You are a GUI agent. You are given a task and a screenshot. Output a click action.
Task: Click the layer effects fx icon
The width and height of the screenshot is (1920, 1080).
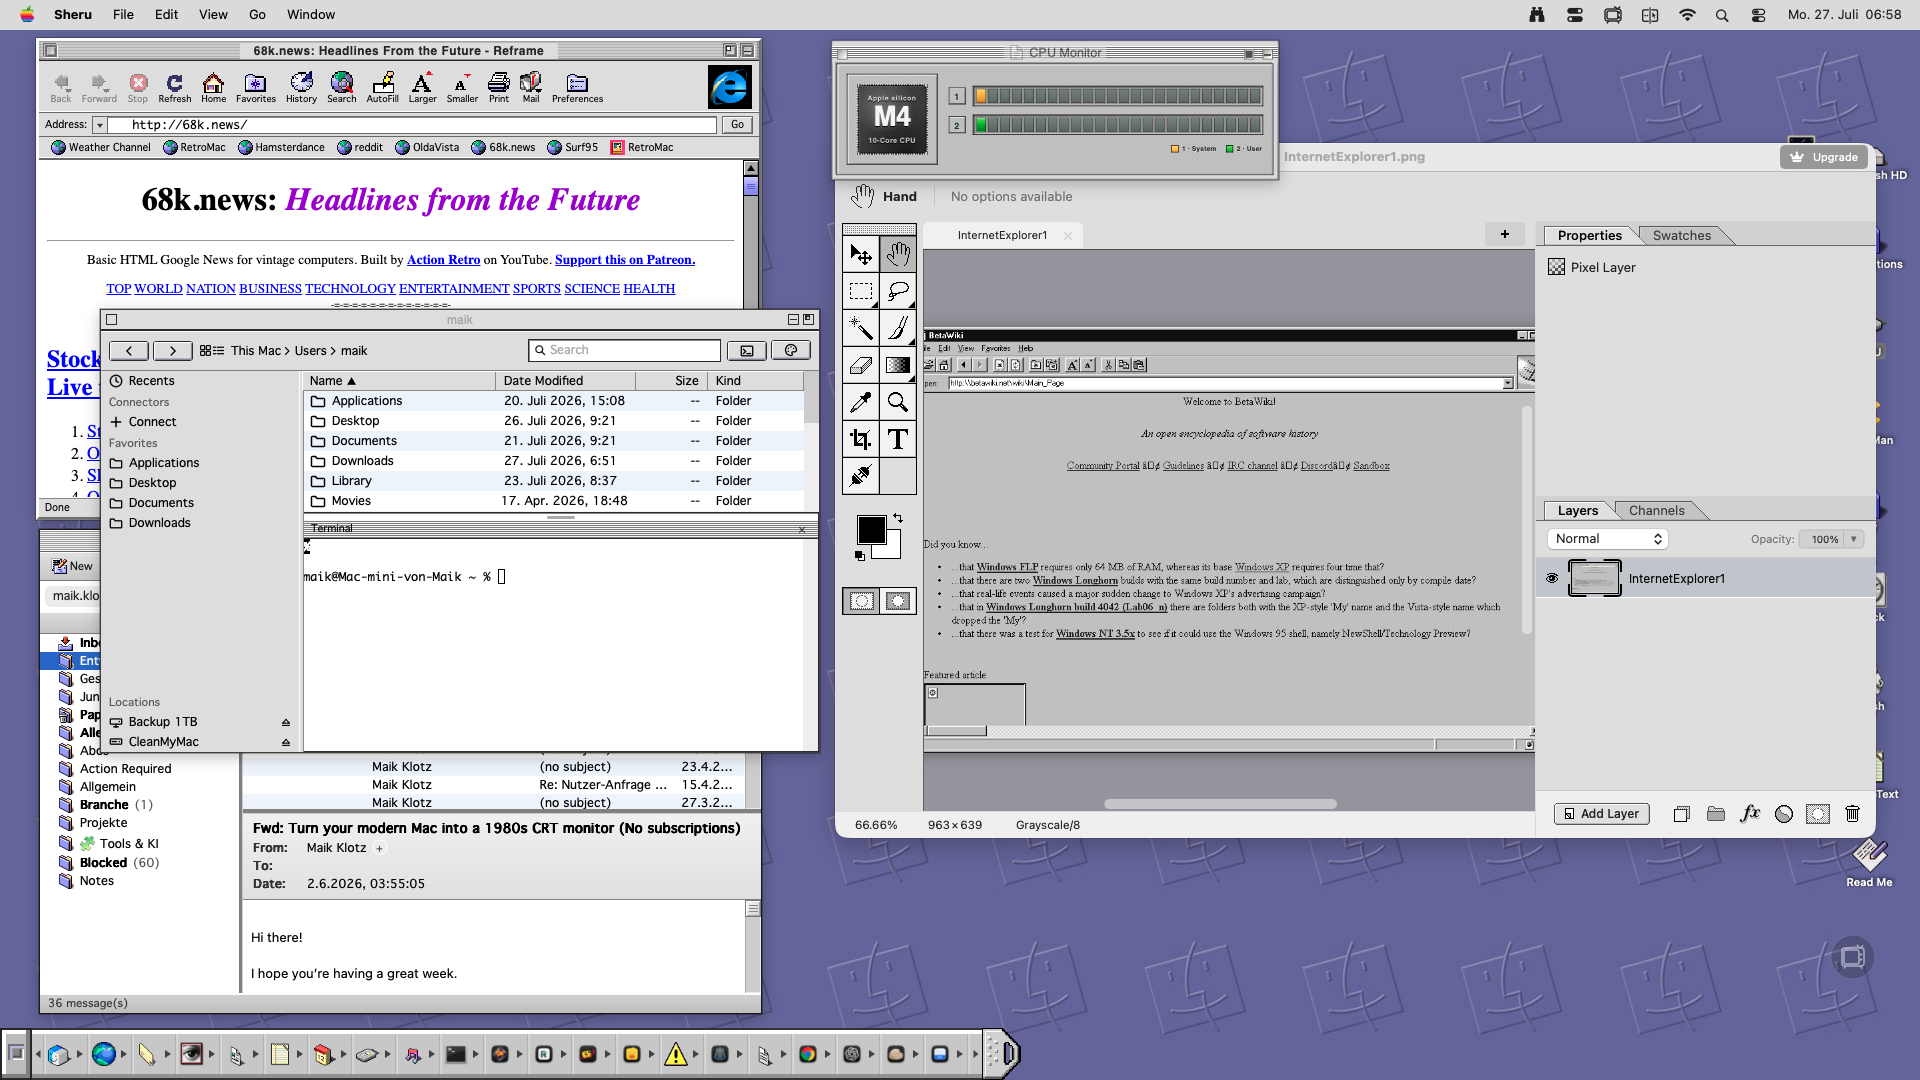pos(1750,814)
